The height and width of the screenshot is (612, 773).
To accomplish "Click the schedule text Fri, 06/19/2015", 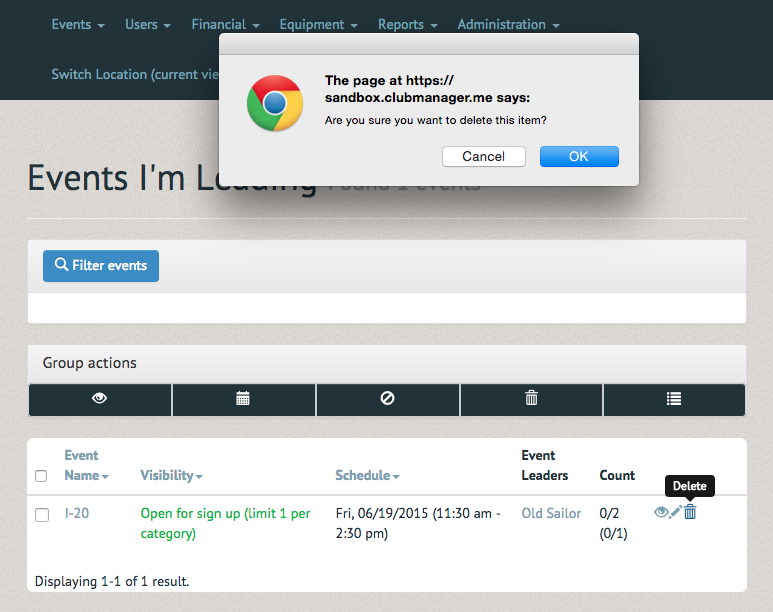I will (x=418, y=523).
